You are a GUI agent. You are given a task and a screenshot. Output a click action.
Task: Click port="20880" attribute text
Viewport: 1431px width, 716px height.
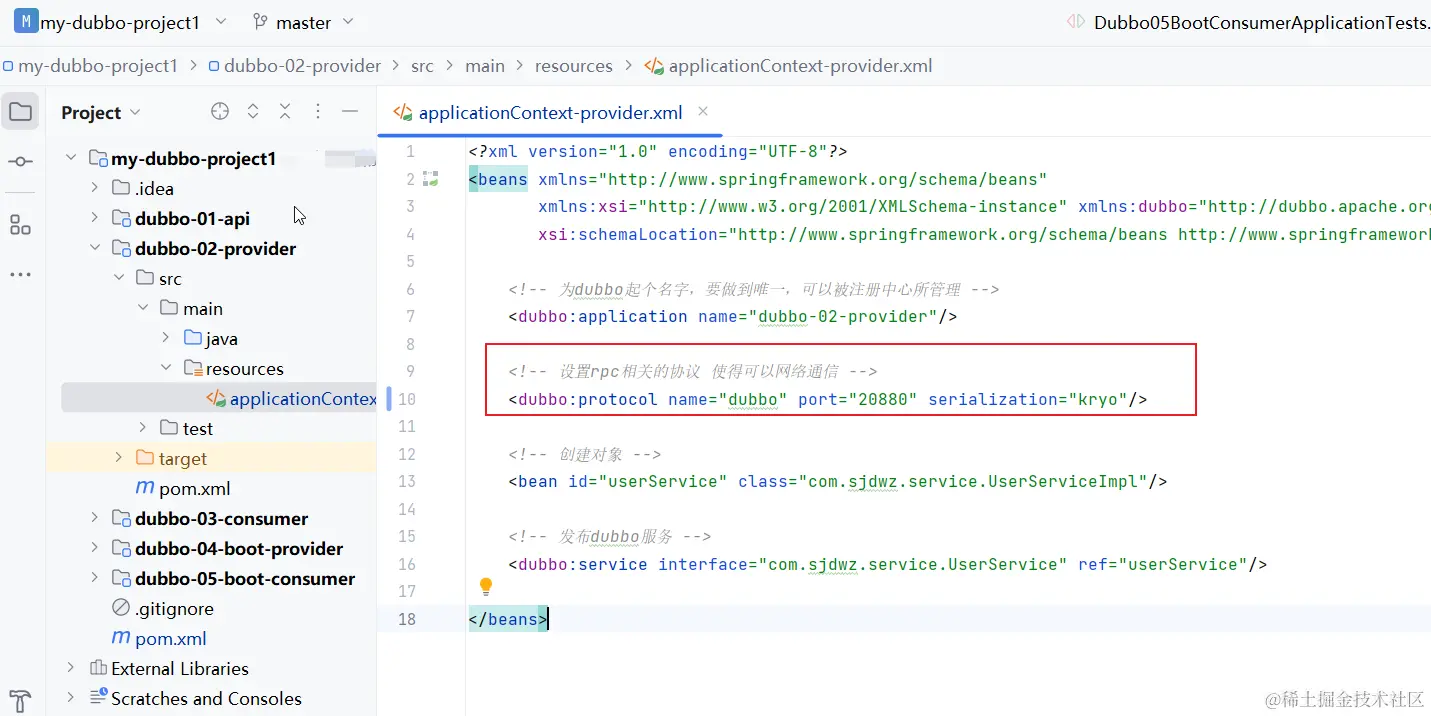tap(858, 399)
